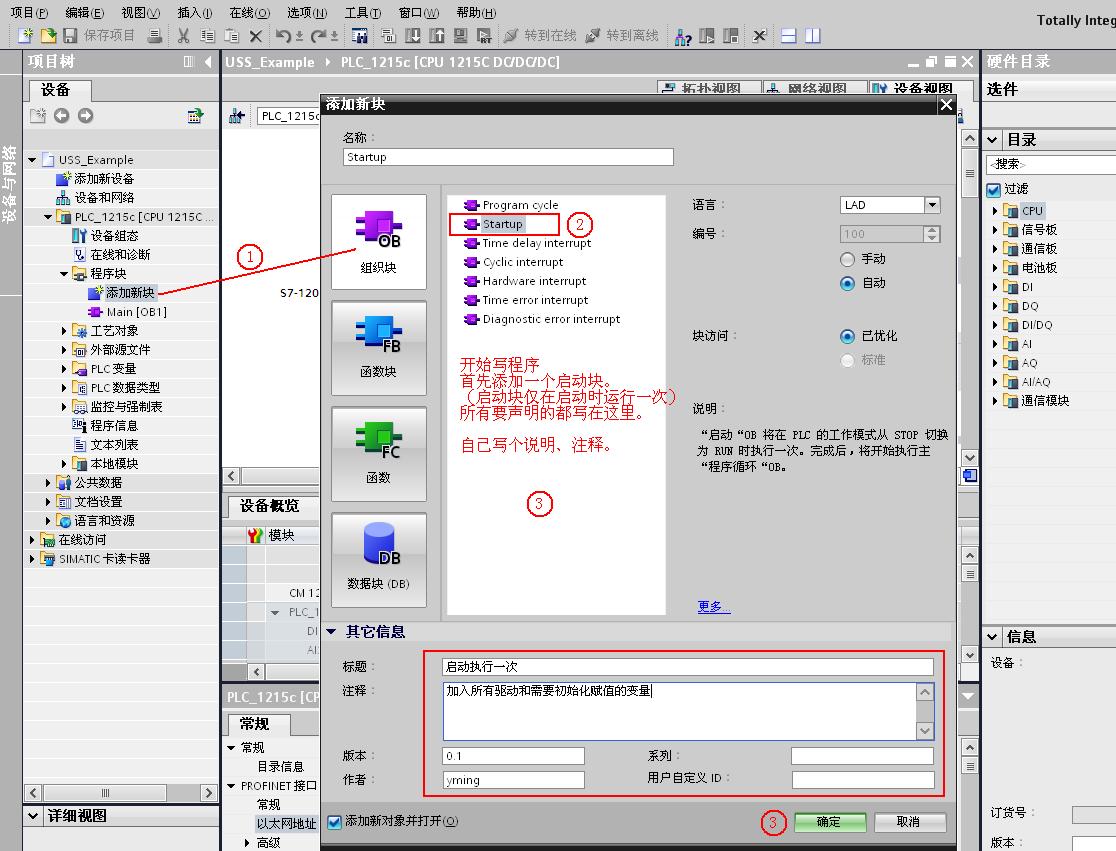
Task: Open the 更多 more link
Action: point(713,606)
